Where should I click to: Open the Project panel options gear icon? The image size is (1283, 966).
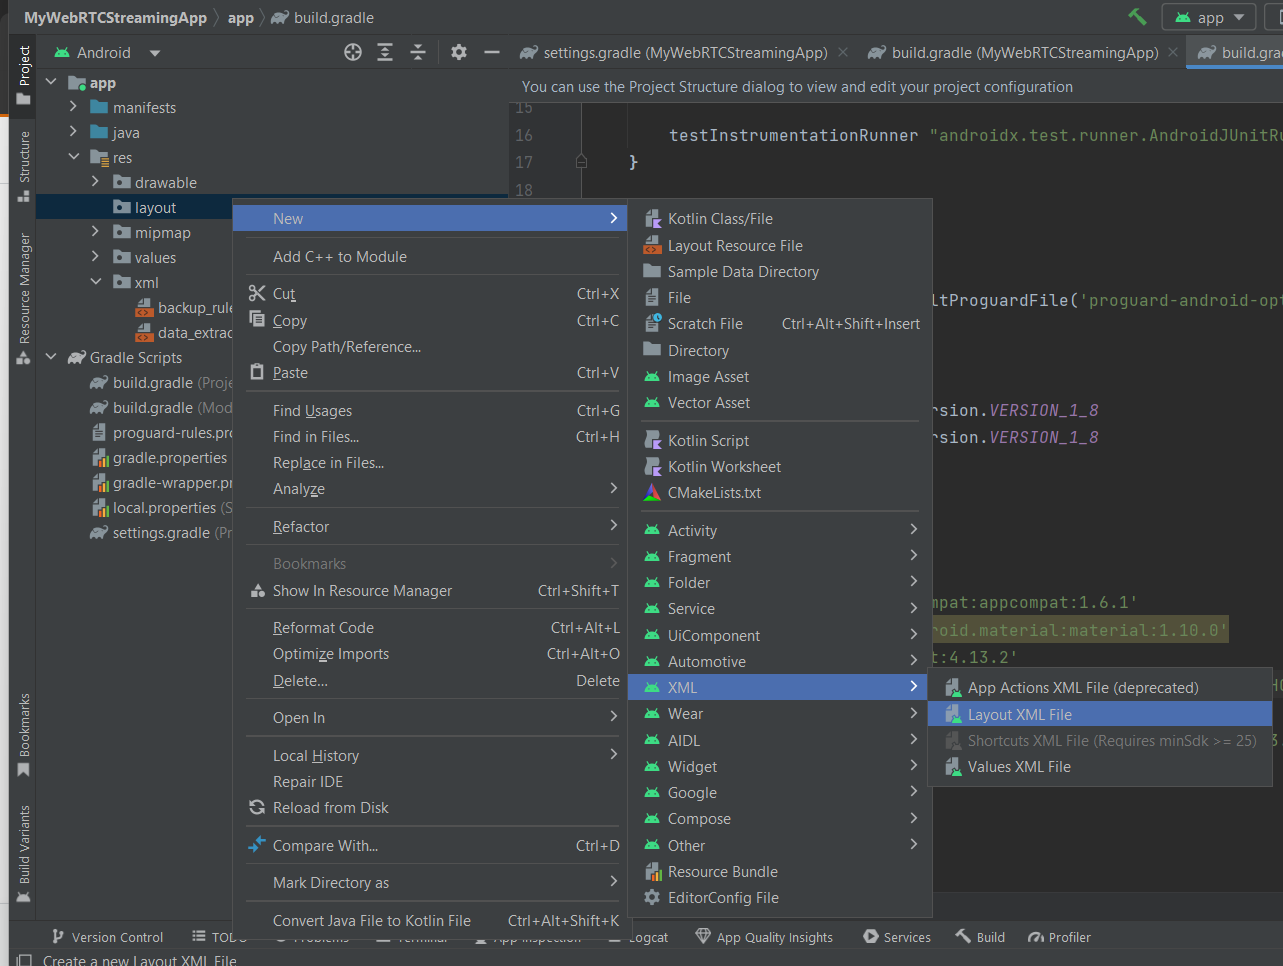pos(458,52)
